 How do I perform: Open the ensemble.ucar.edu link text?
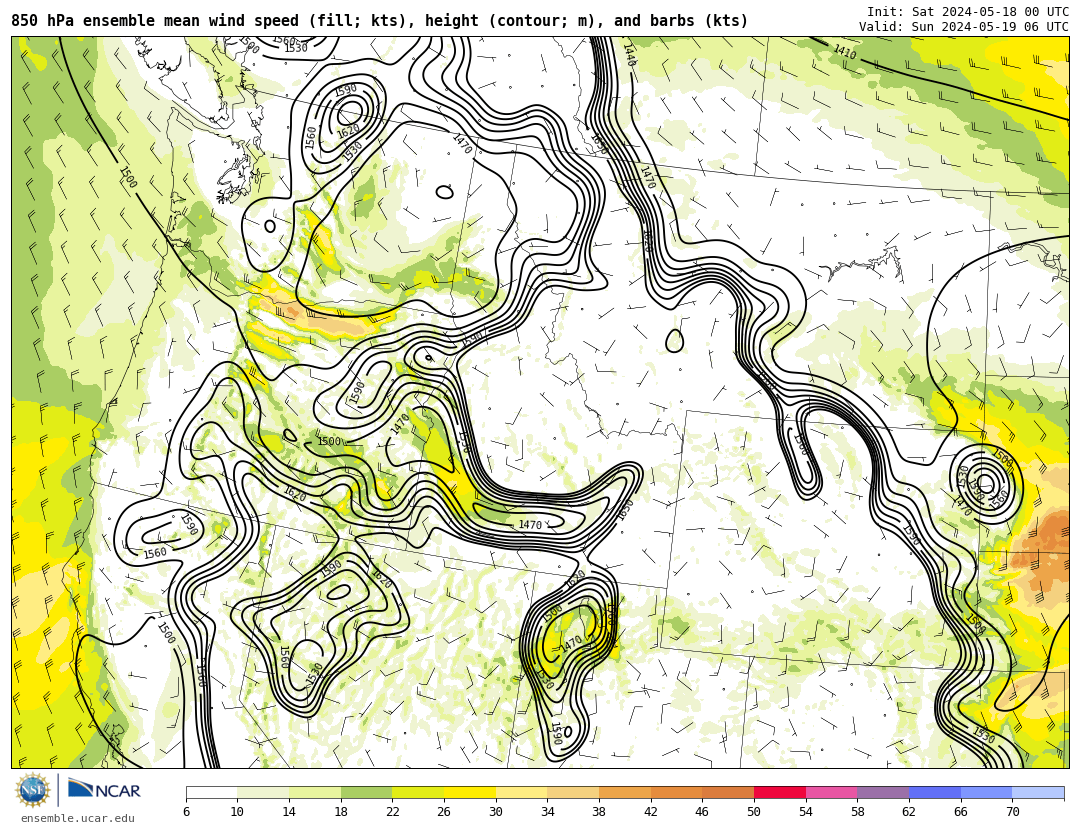(x=78, y=819)
